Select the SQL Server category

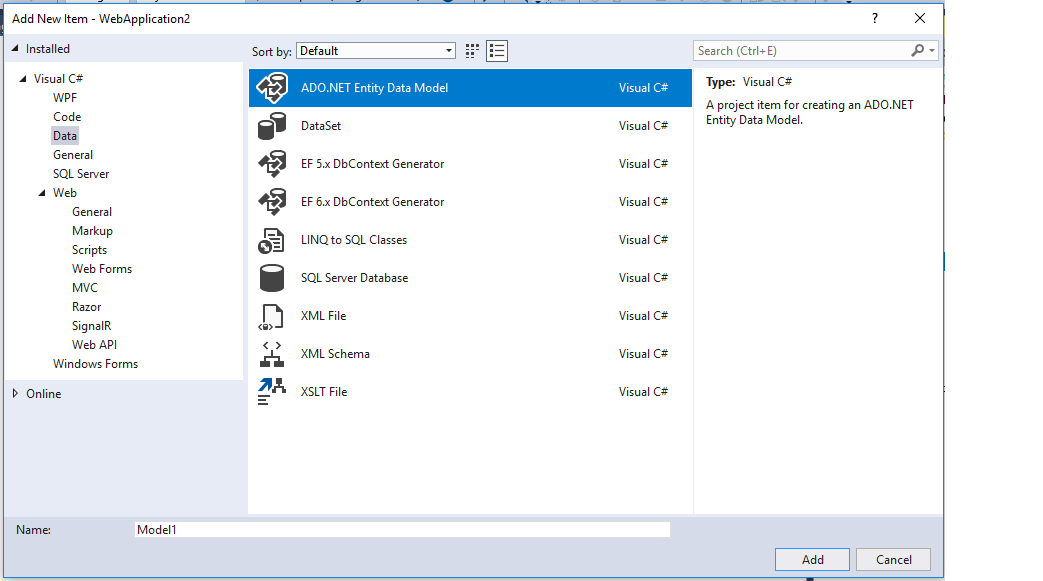[81, 174]
